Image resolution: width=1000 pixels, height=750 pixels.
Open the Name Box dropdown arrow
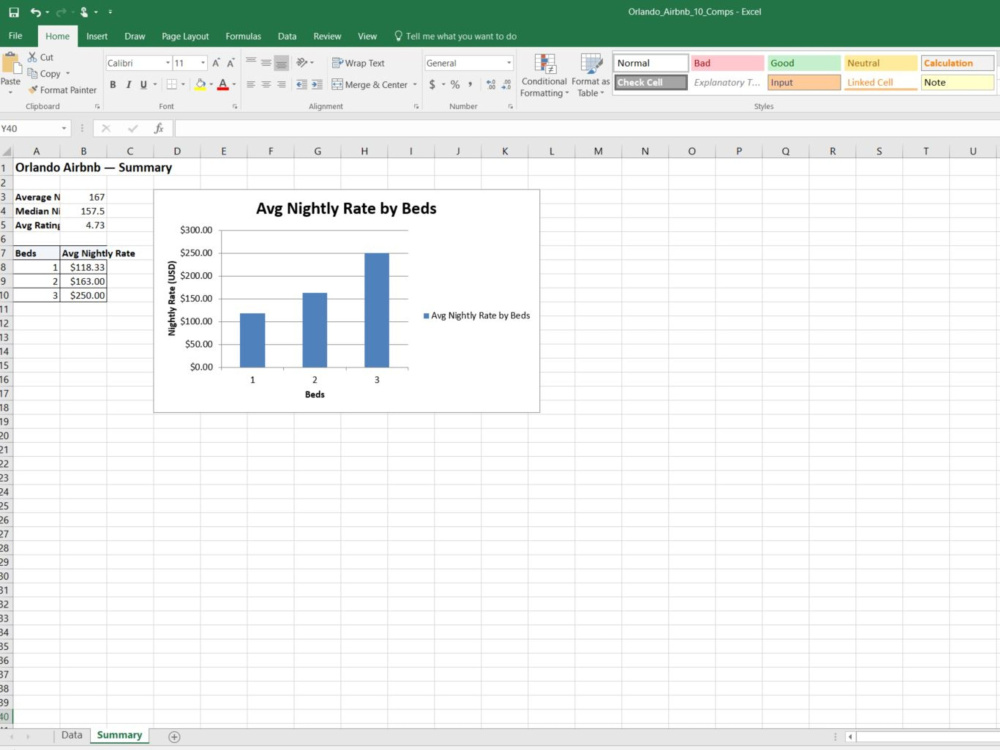[64, 128]
